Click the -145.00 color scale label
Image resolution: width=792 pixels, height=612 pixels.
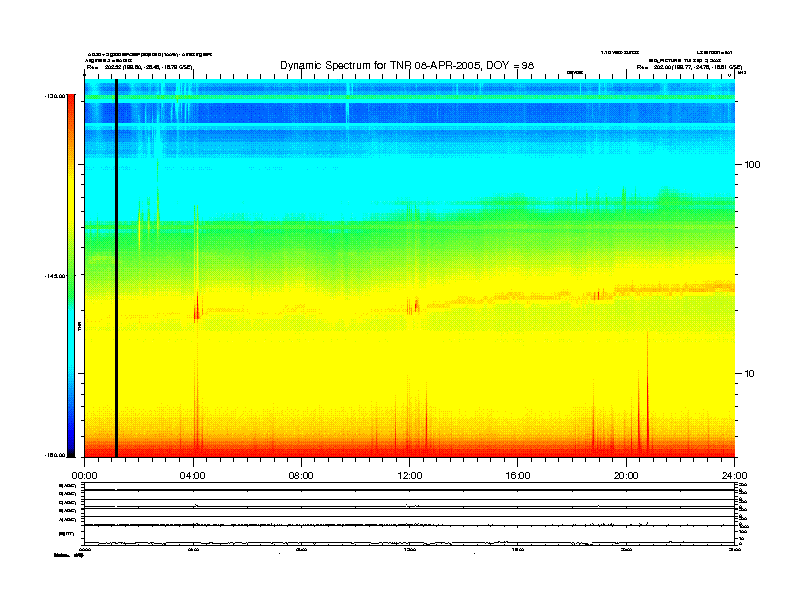[54, 276]
